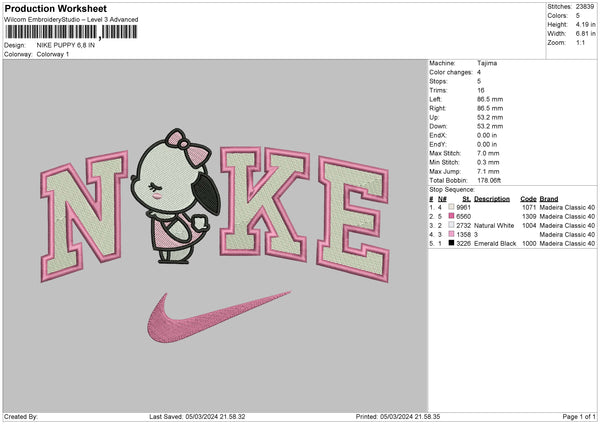Click the code '1004' in stop sequence
Viewport: 600px width, 424px height.
(529, 225)
